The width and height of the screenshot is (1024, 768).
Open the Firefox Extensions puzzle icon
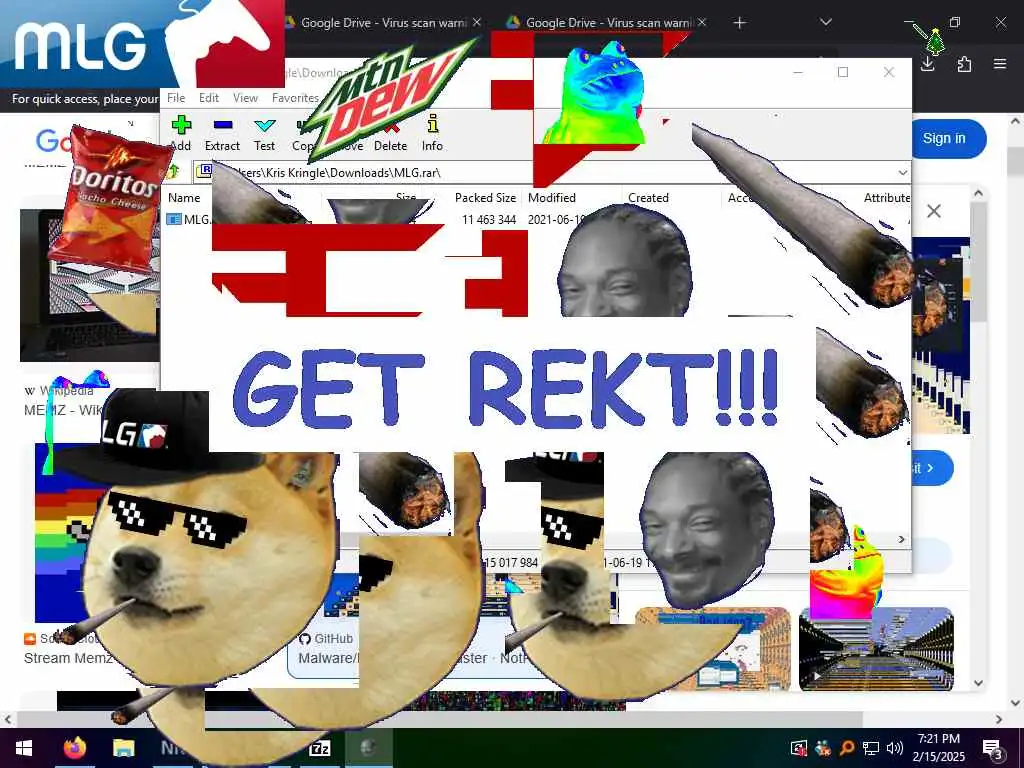click(964, 64)
